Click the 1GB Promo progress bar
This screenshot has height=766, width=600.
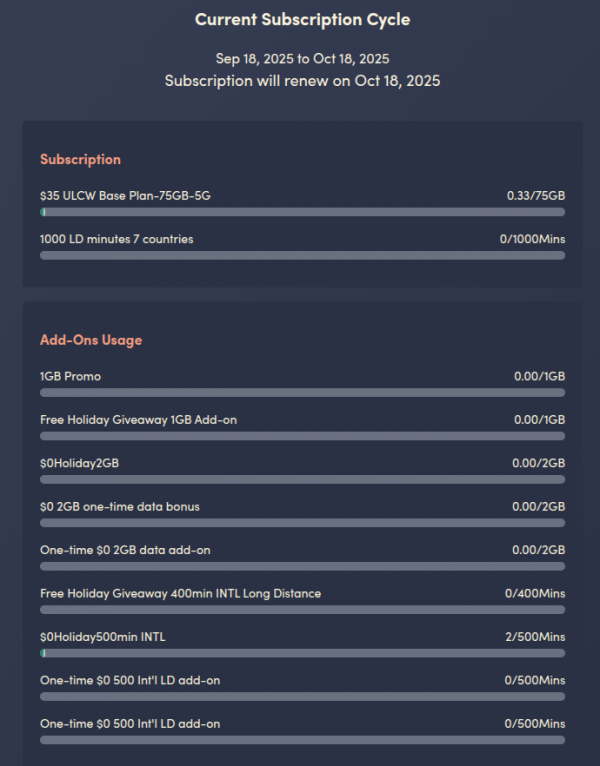coord(302,392)
